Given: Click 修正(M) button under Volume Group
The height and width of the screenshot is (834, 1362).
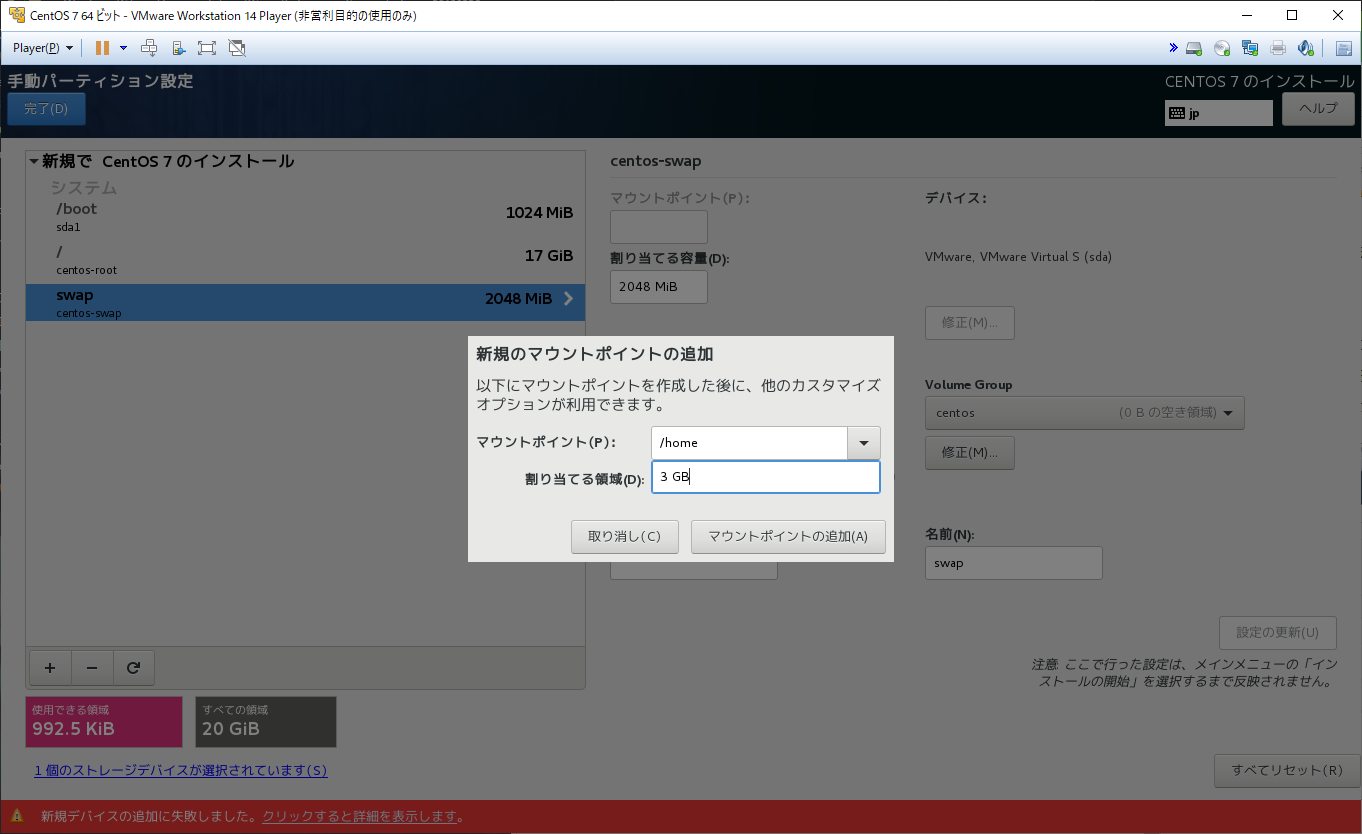Looking at the screenshot, I should 970,453.
